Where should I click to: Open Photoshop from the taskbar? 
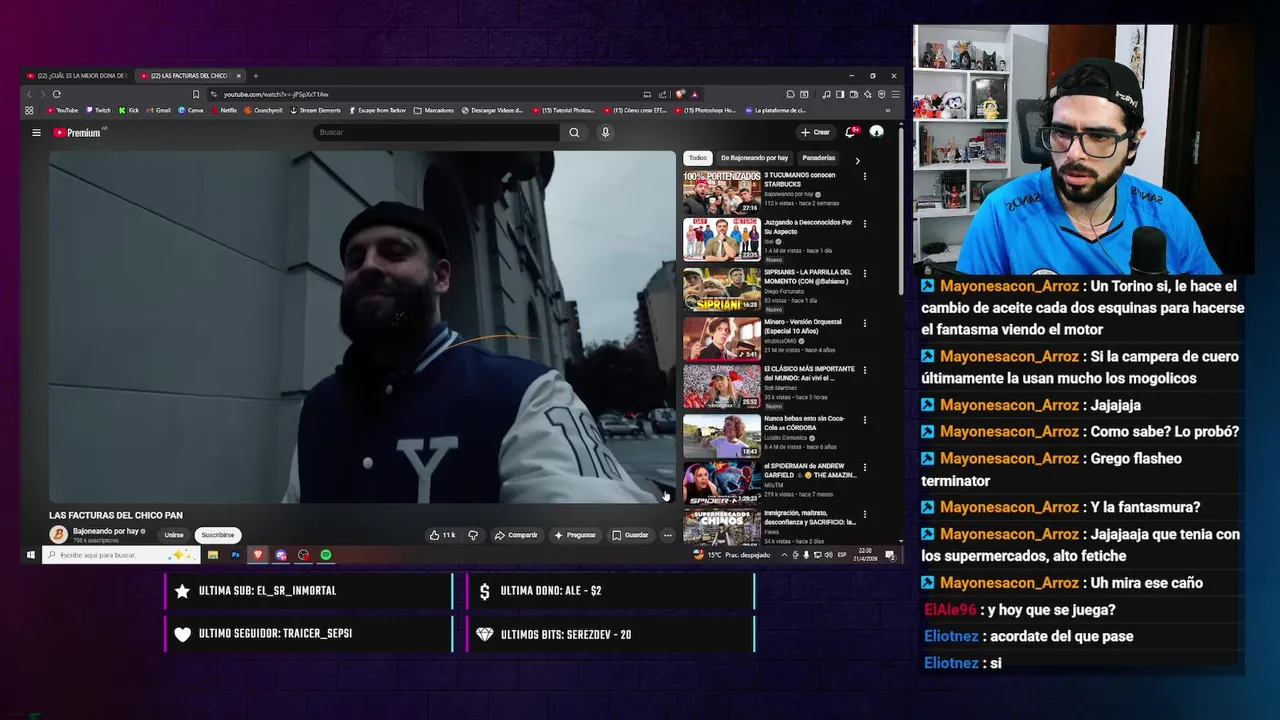click(x=236, y=555)
